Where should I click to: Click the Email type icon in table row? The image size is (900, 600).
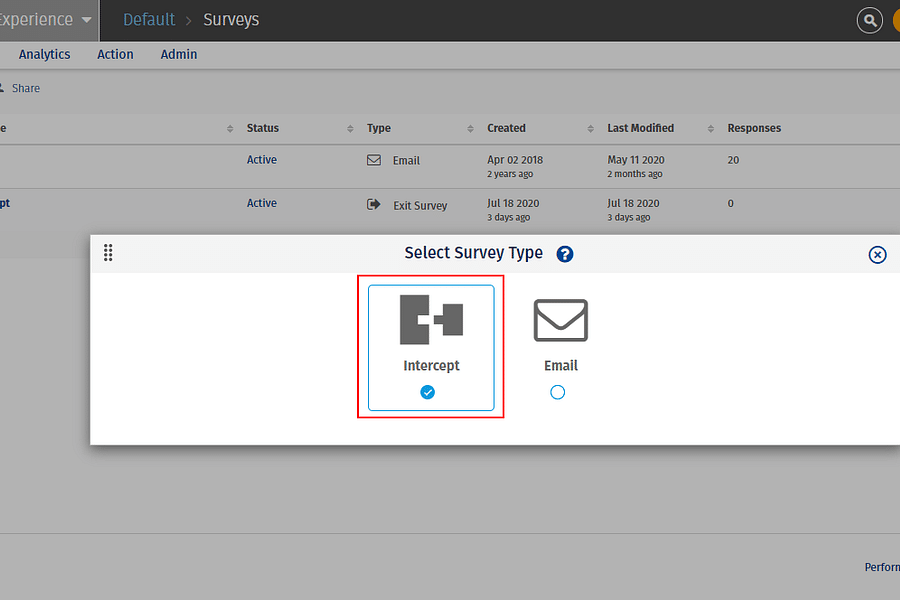(x=374, y=160)
